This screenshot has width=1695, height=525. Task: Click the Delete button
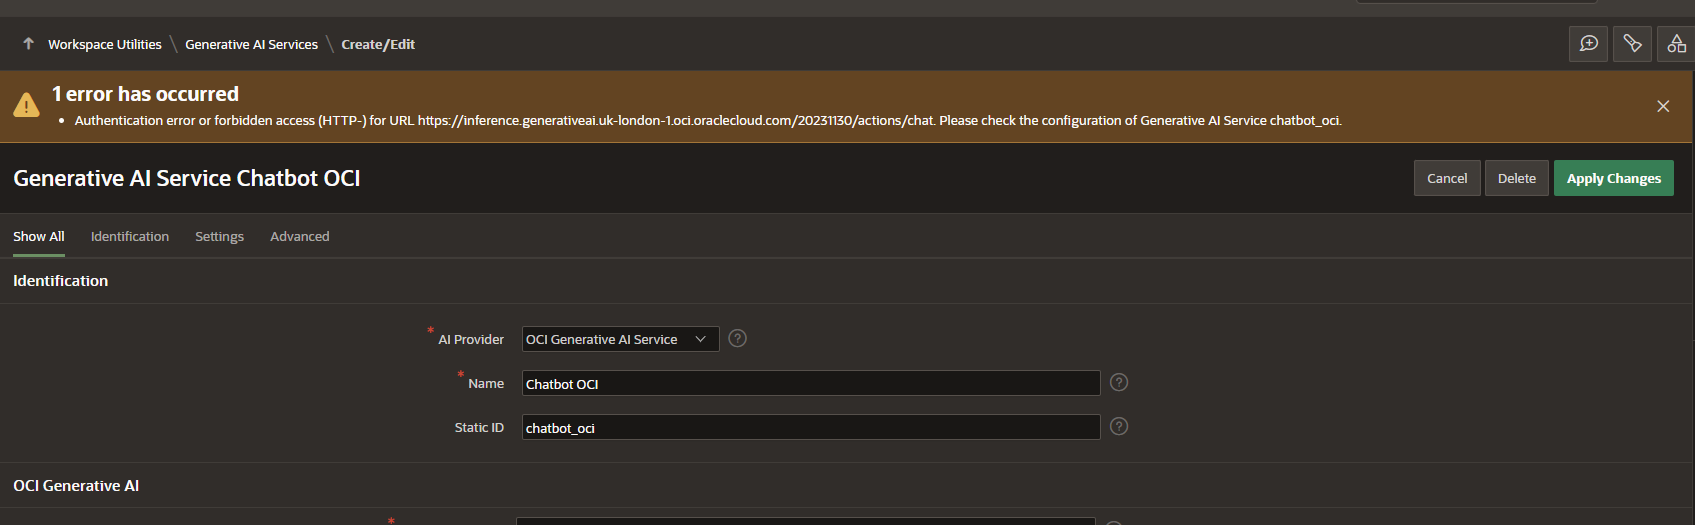point(1516,179)
